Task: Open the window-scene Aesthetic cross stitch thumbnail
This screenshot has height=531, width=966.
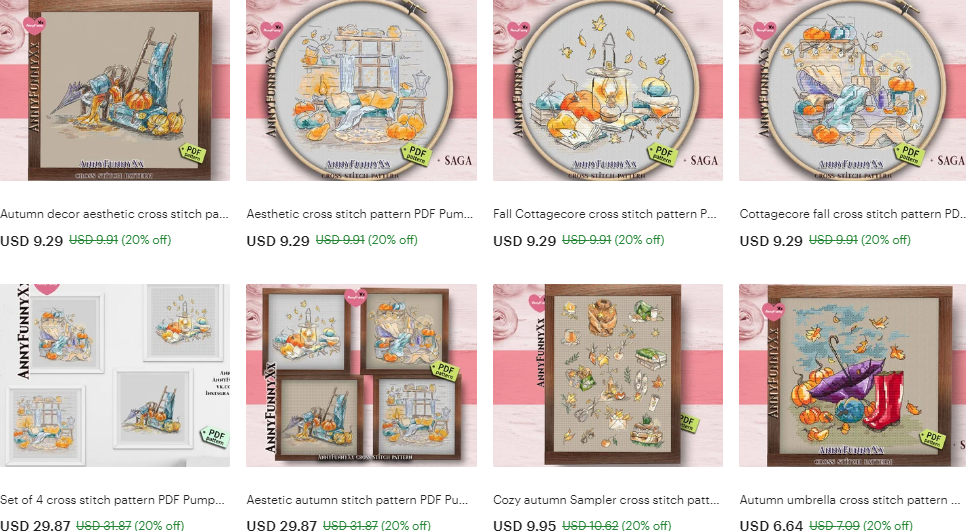Action: pos(361,90)
